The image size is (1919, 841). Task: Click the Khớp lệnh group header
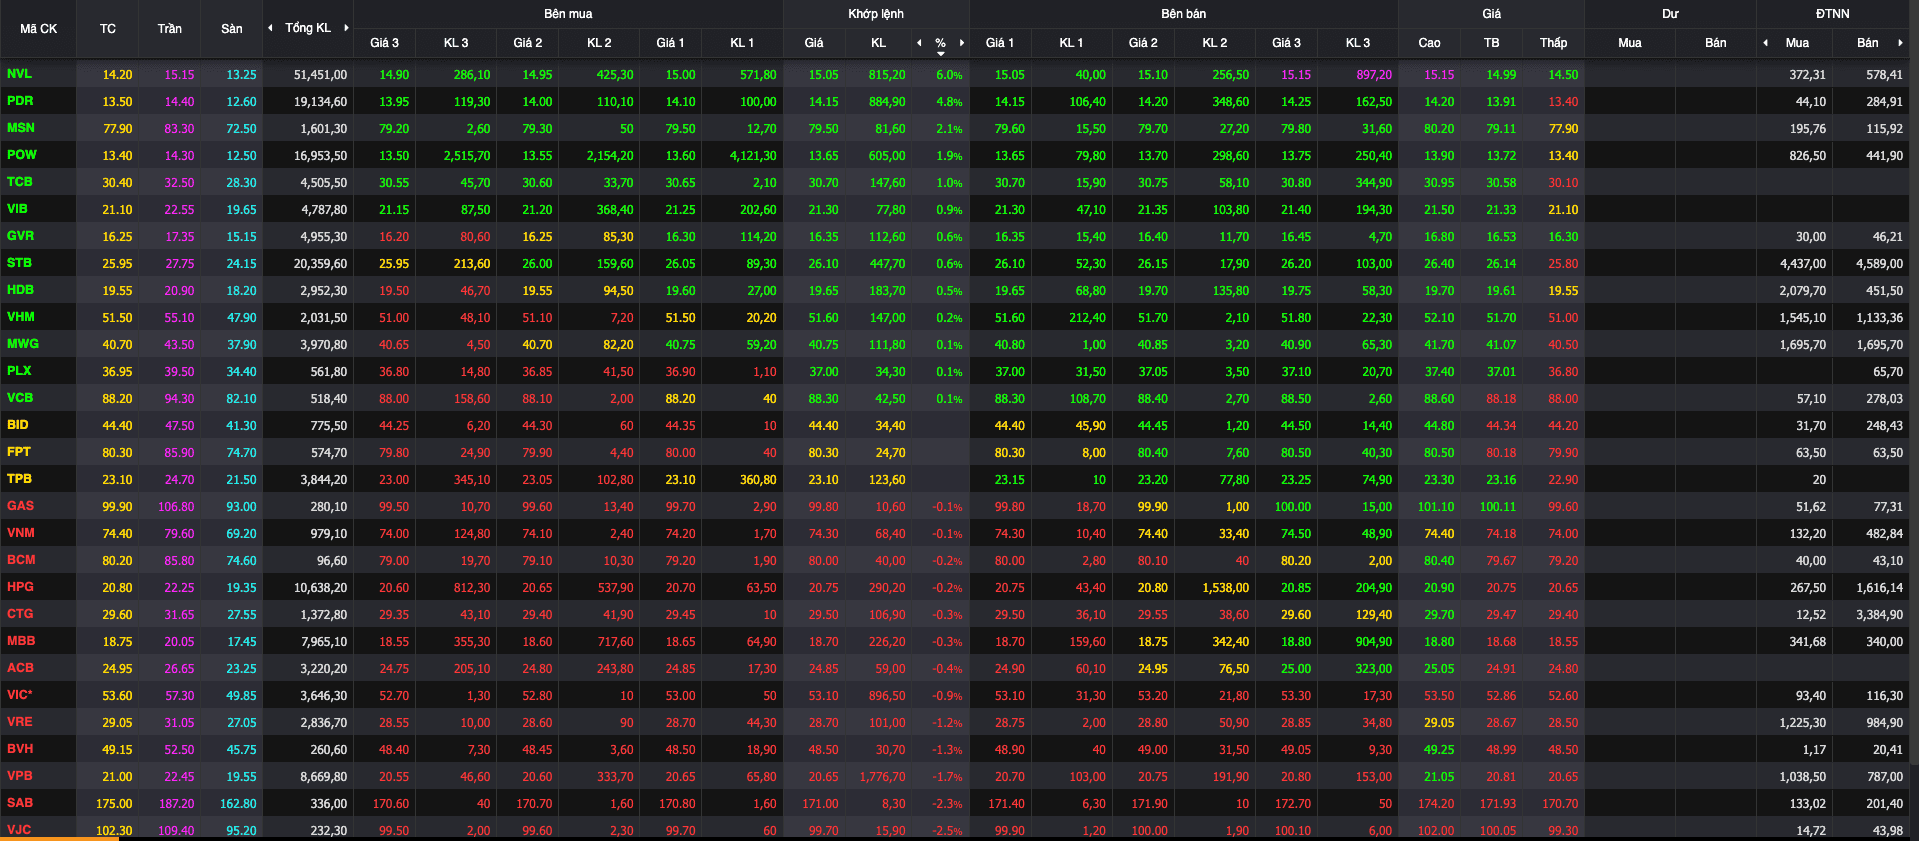[x=876, y=14]
